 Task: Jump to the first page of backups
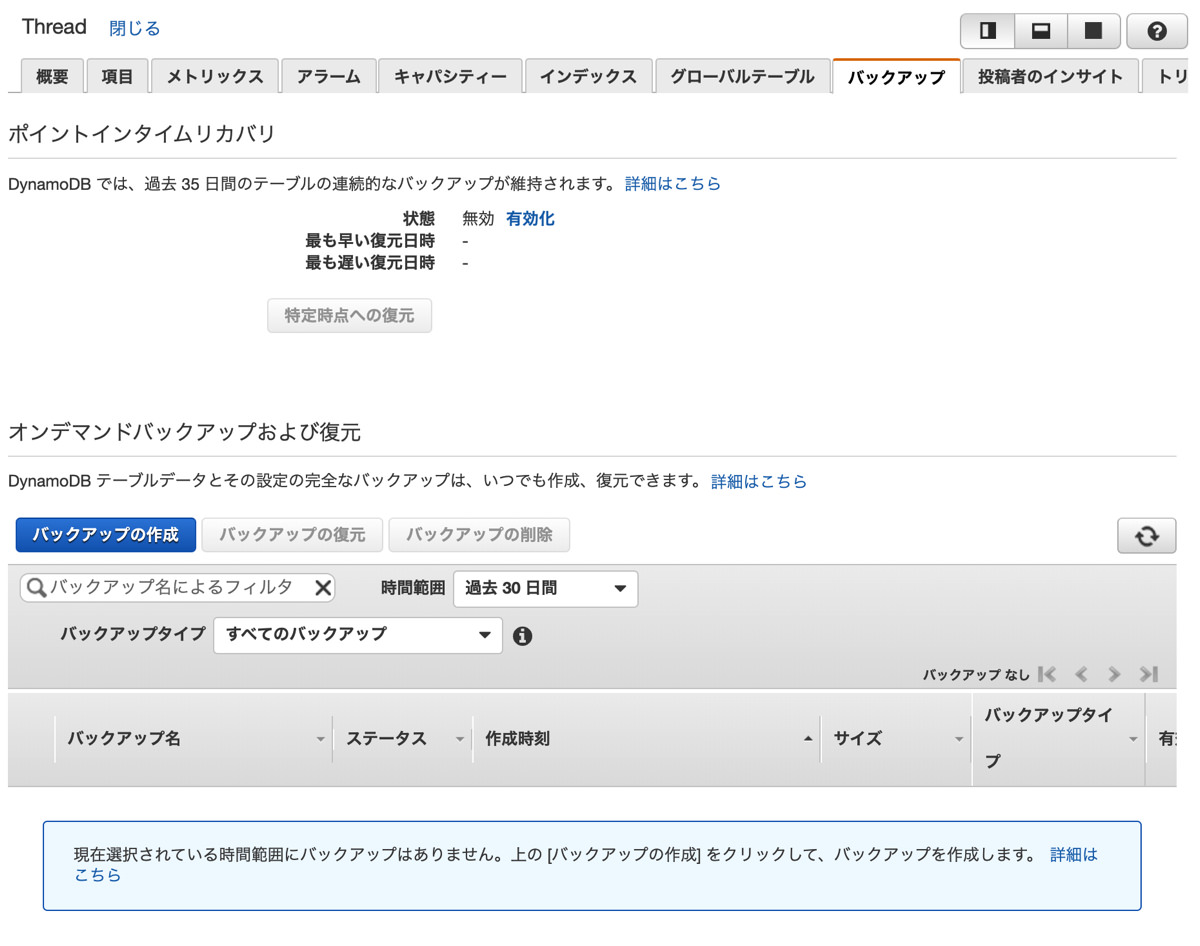click(x=1048, y=674)
